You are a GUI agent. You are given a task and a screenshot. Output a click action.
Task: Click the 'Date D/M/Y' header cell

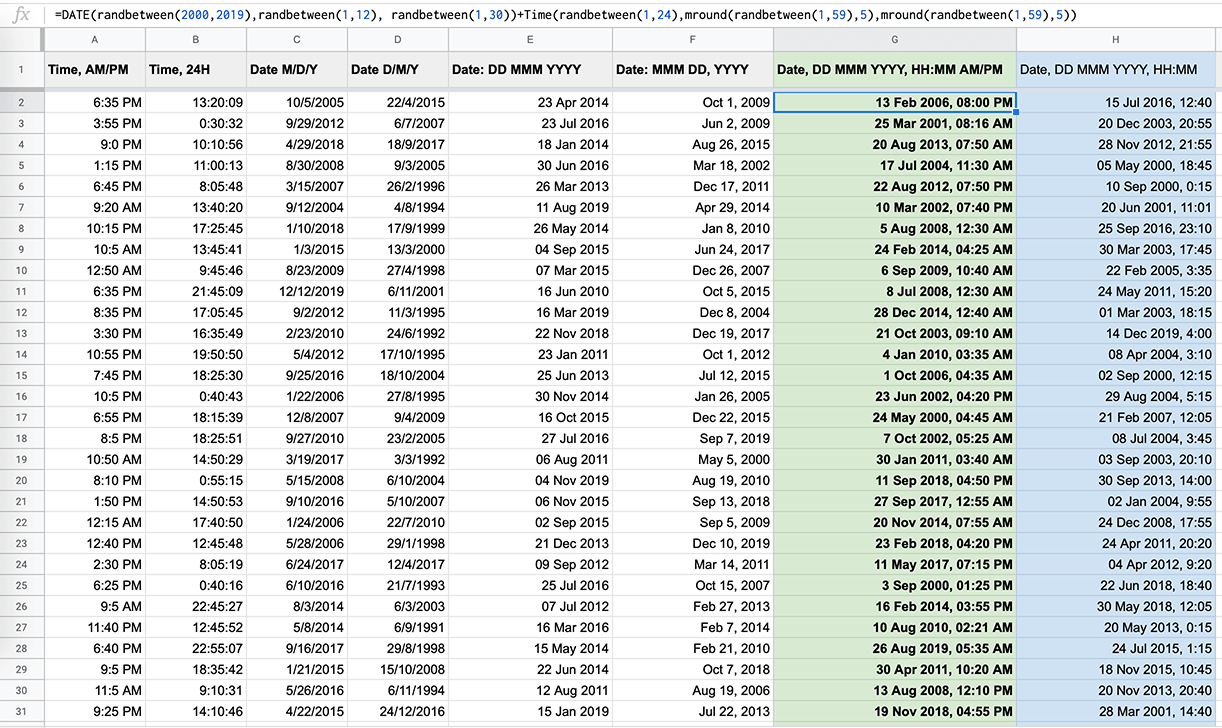point(398,70)
